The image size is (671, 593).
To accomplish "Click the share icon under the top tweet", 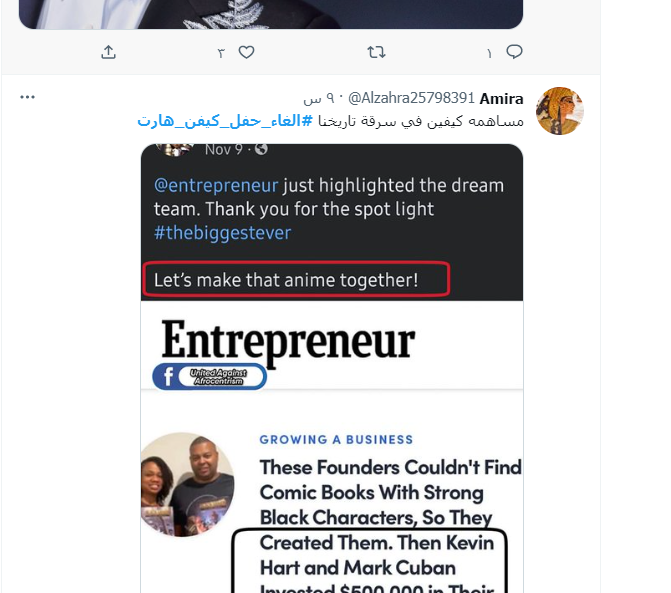I will pyautogui.click(x=109, y=52).
